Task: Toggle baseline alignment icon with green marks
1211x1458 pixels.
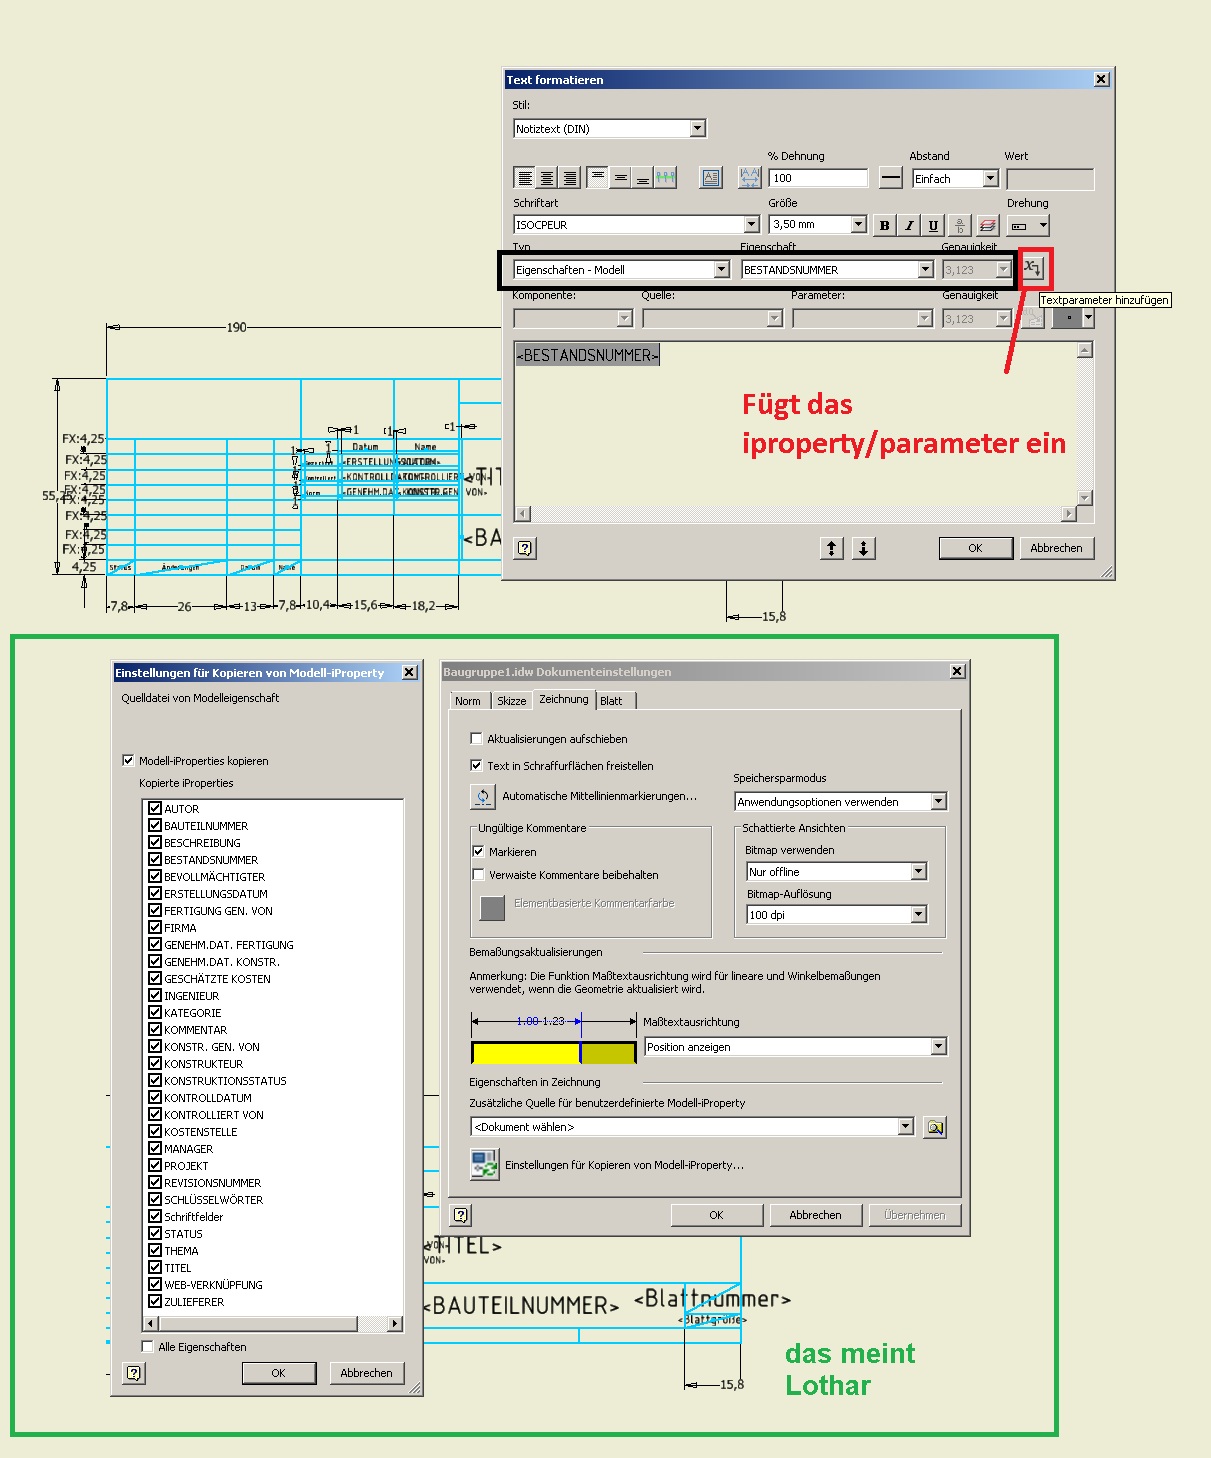Action: click(x=666, y=178)
